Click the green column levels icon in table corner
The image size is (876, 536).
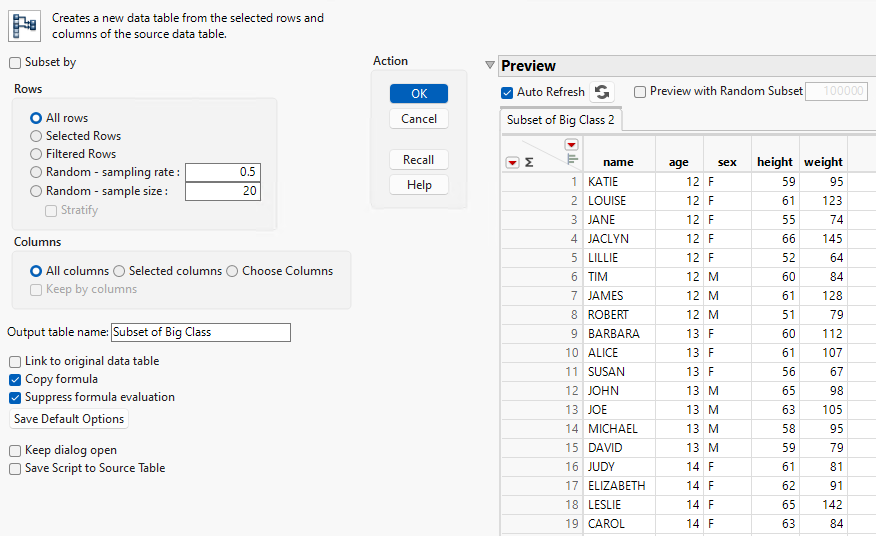[572, 159]
